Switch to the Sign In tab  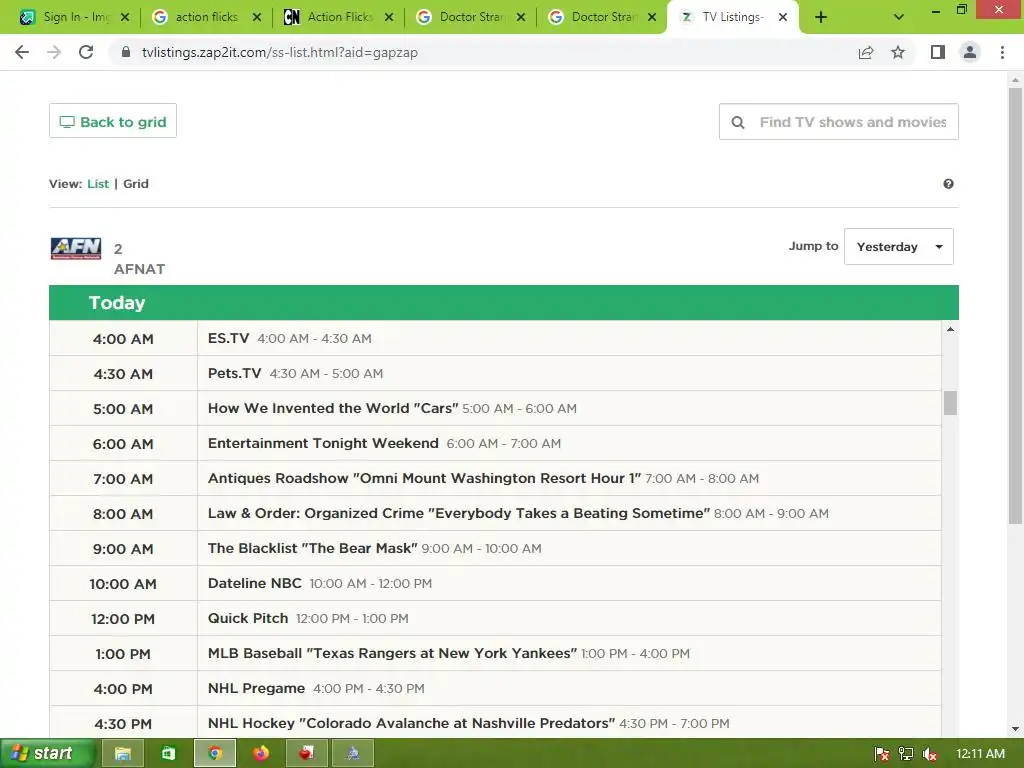pos(73,17)
